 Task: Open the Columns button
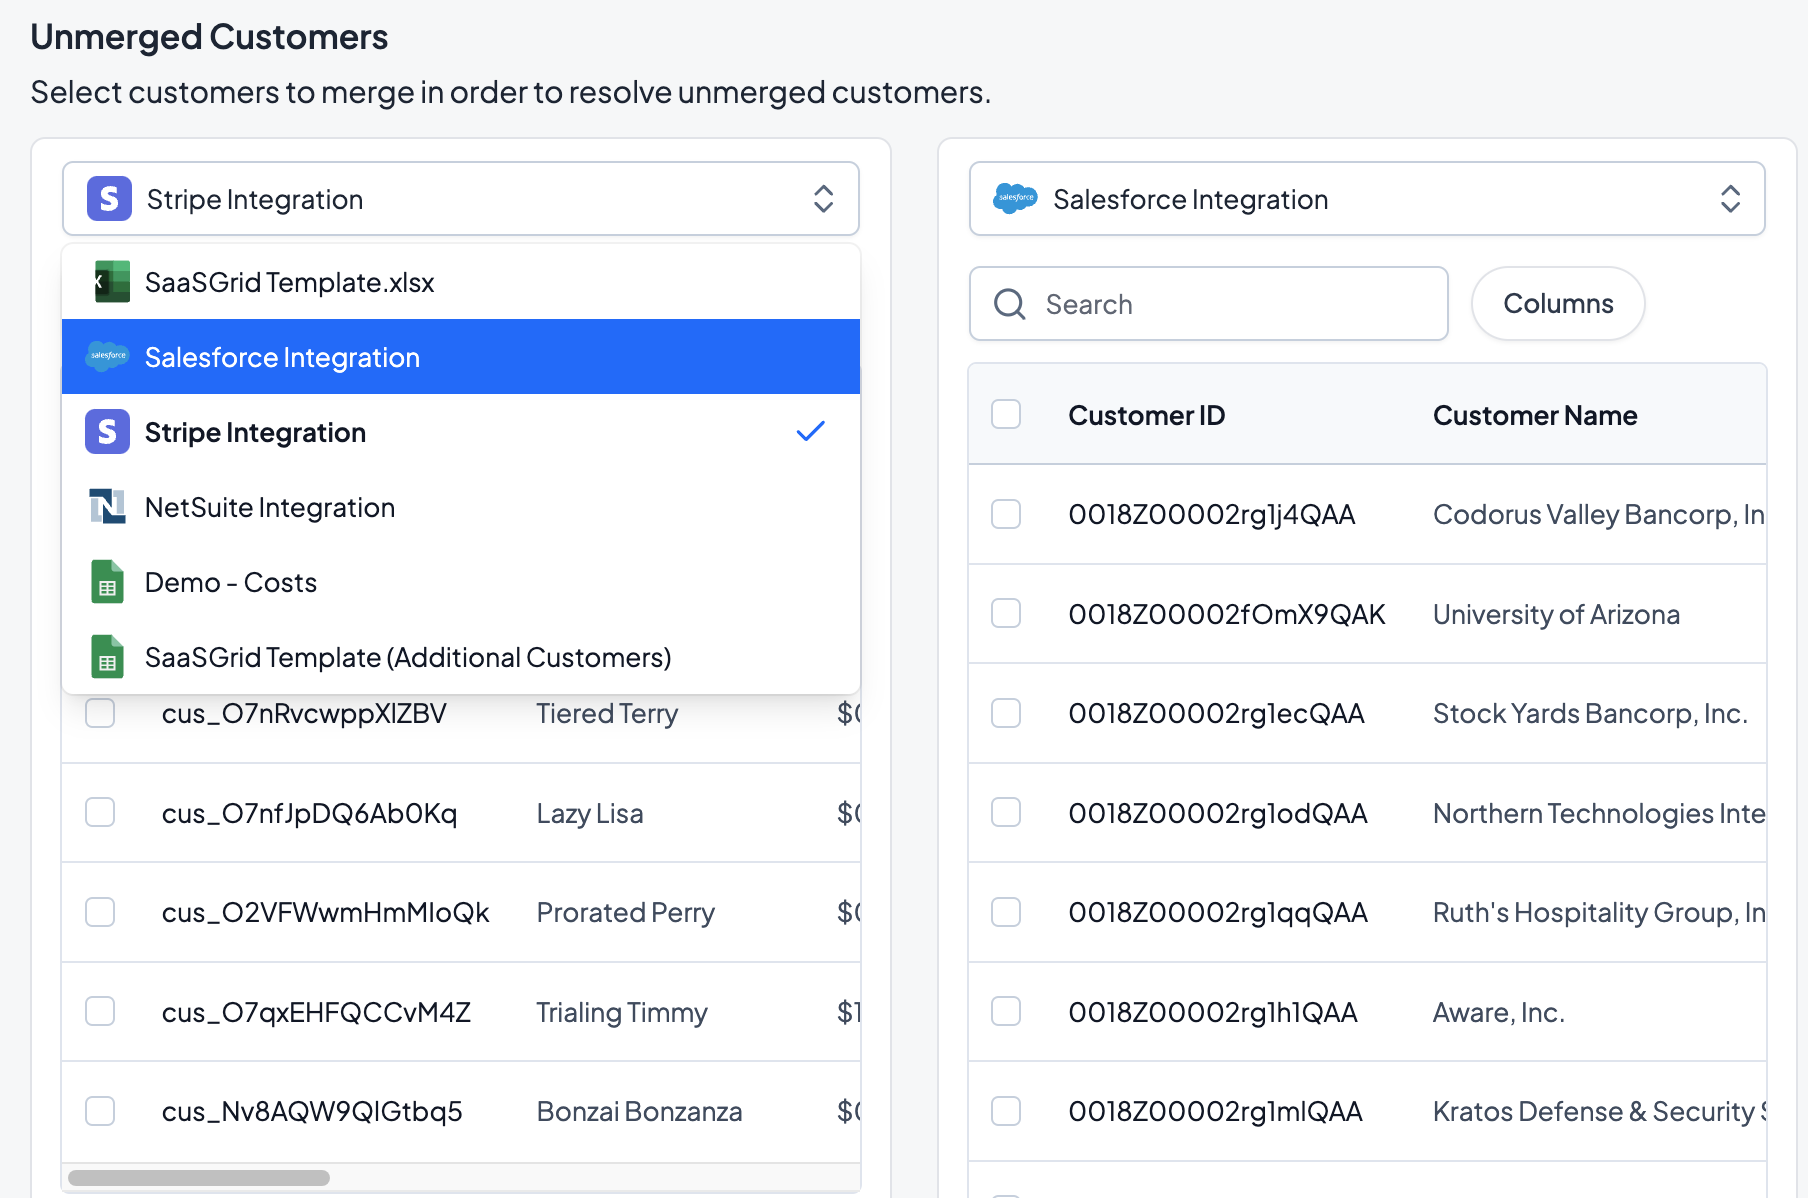1557,304
